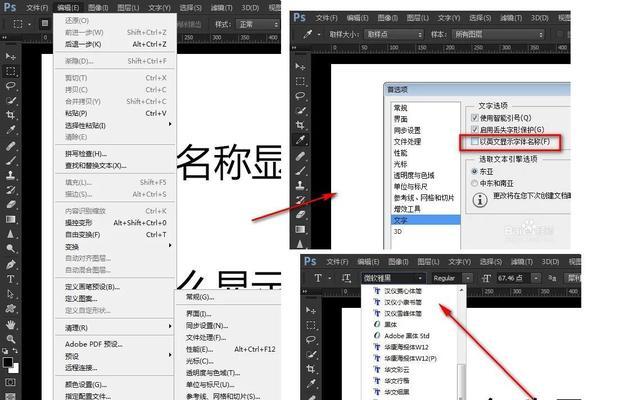
Task: Click text orientation toggle icon in font-list window
Action: (x=346, y=278)
